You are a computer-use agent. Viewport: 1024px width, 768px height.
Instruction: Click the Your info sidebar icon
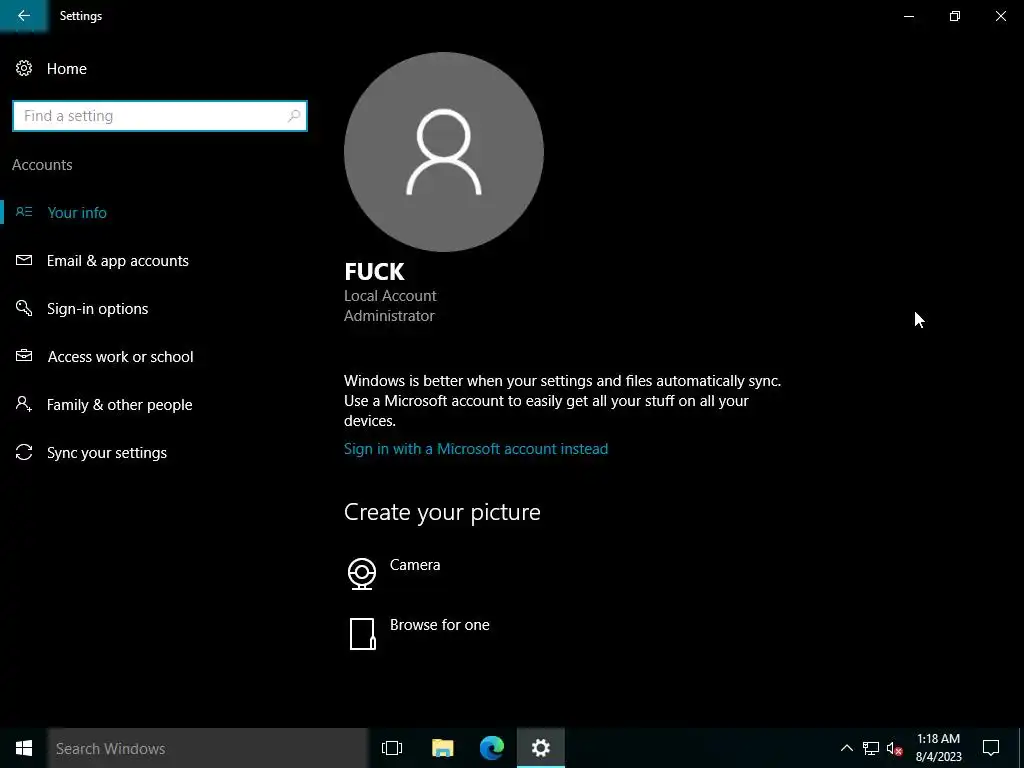tap(24, 212)
